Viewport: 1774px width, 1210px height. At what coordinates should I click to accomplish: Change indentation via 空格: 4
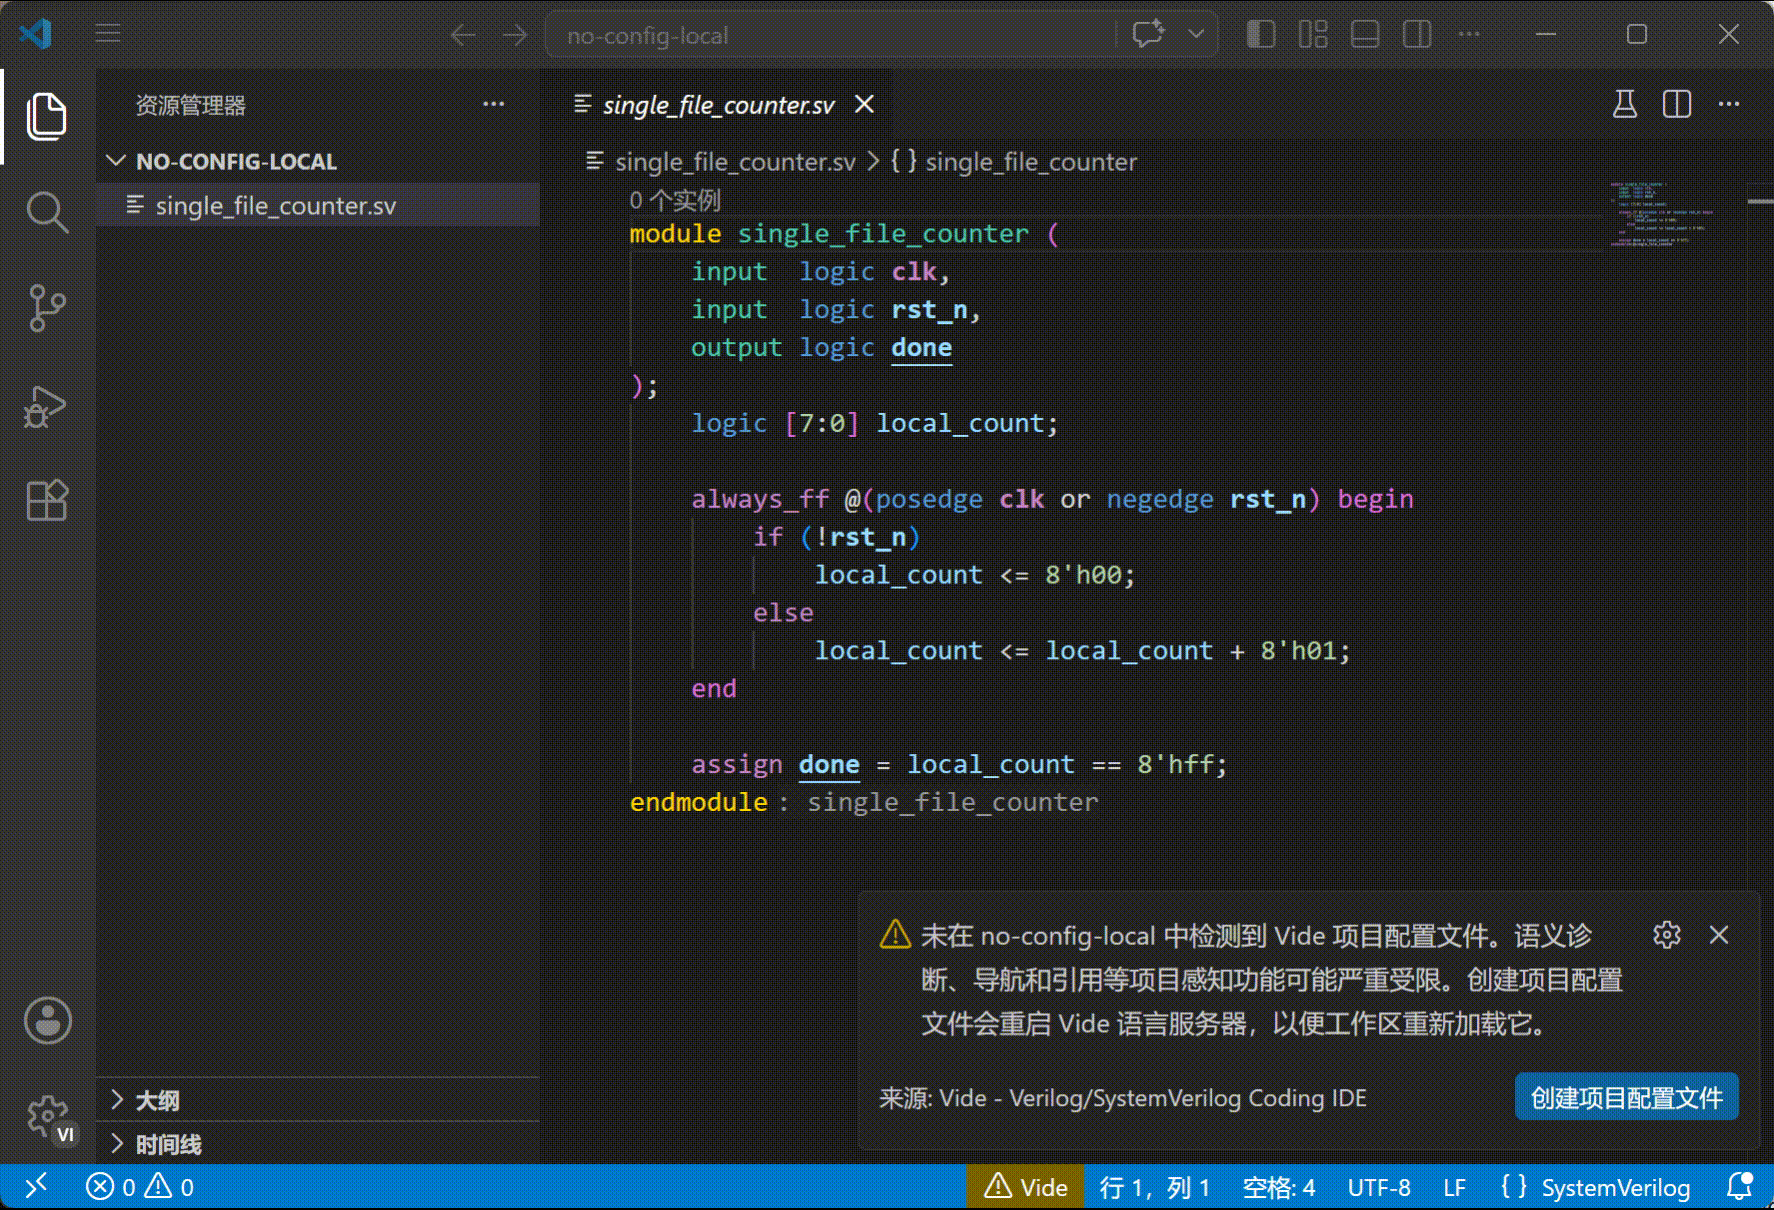[x=1279, y=1187]
